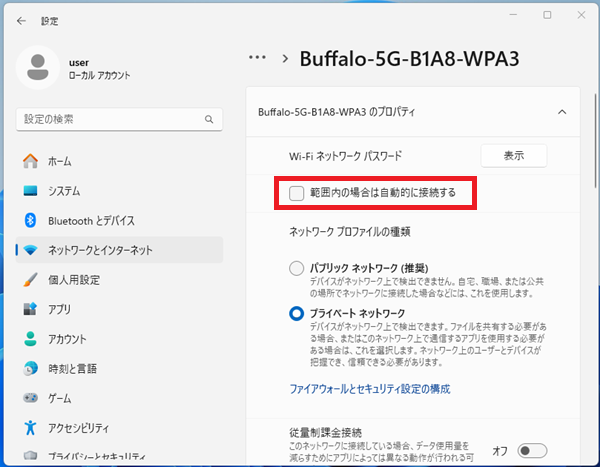Click the アプリ icon in sidebar
The image size is (600, 467).
[x=30, y=309]
